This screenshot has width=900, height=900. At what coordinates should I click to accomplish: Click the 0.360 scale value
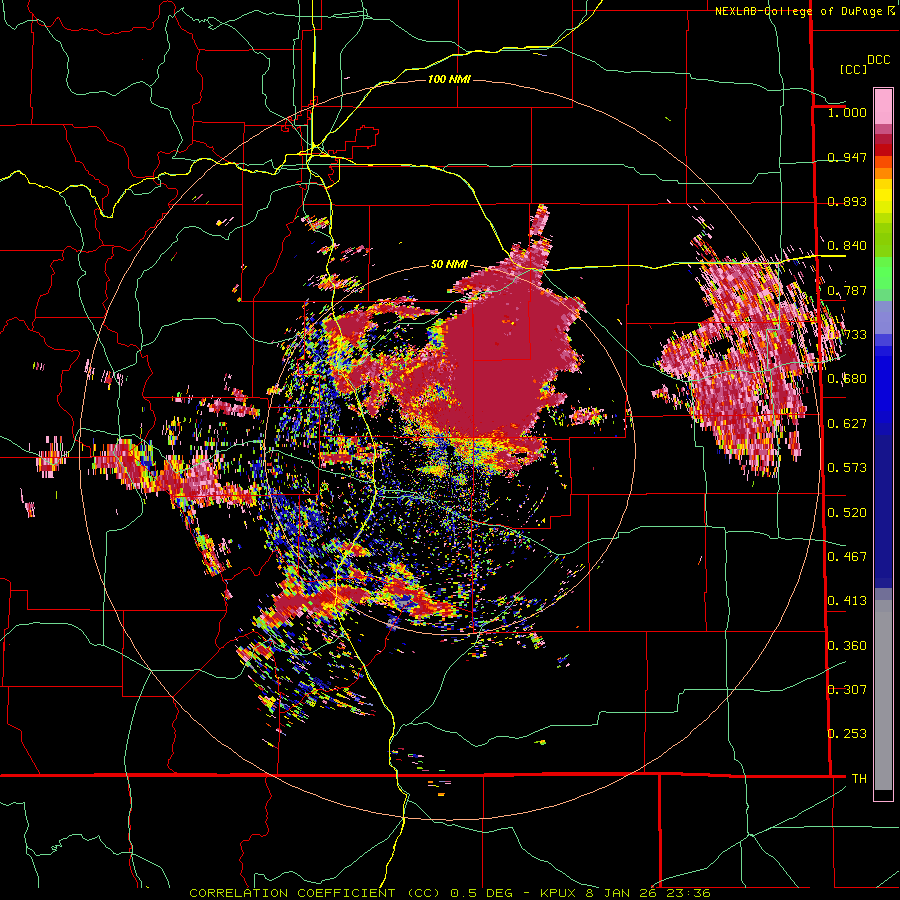point(847,646)
